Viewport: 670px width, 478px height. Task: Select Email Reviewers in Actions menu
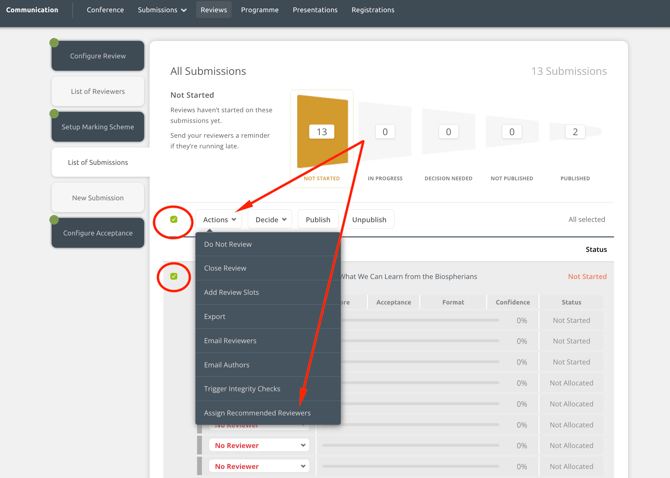230,341
